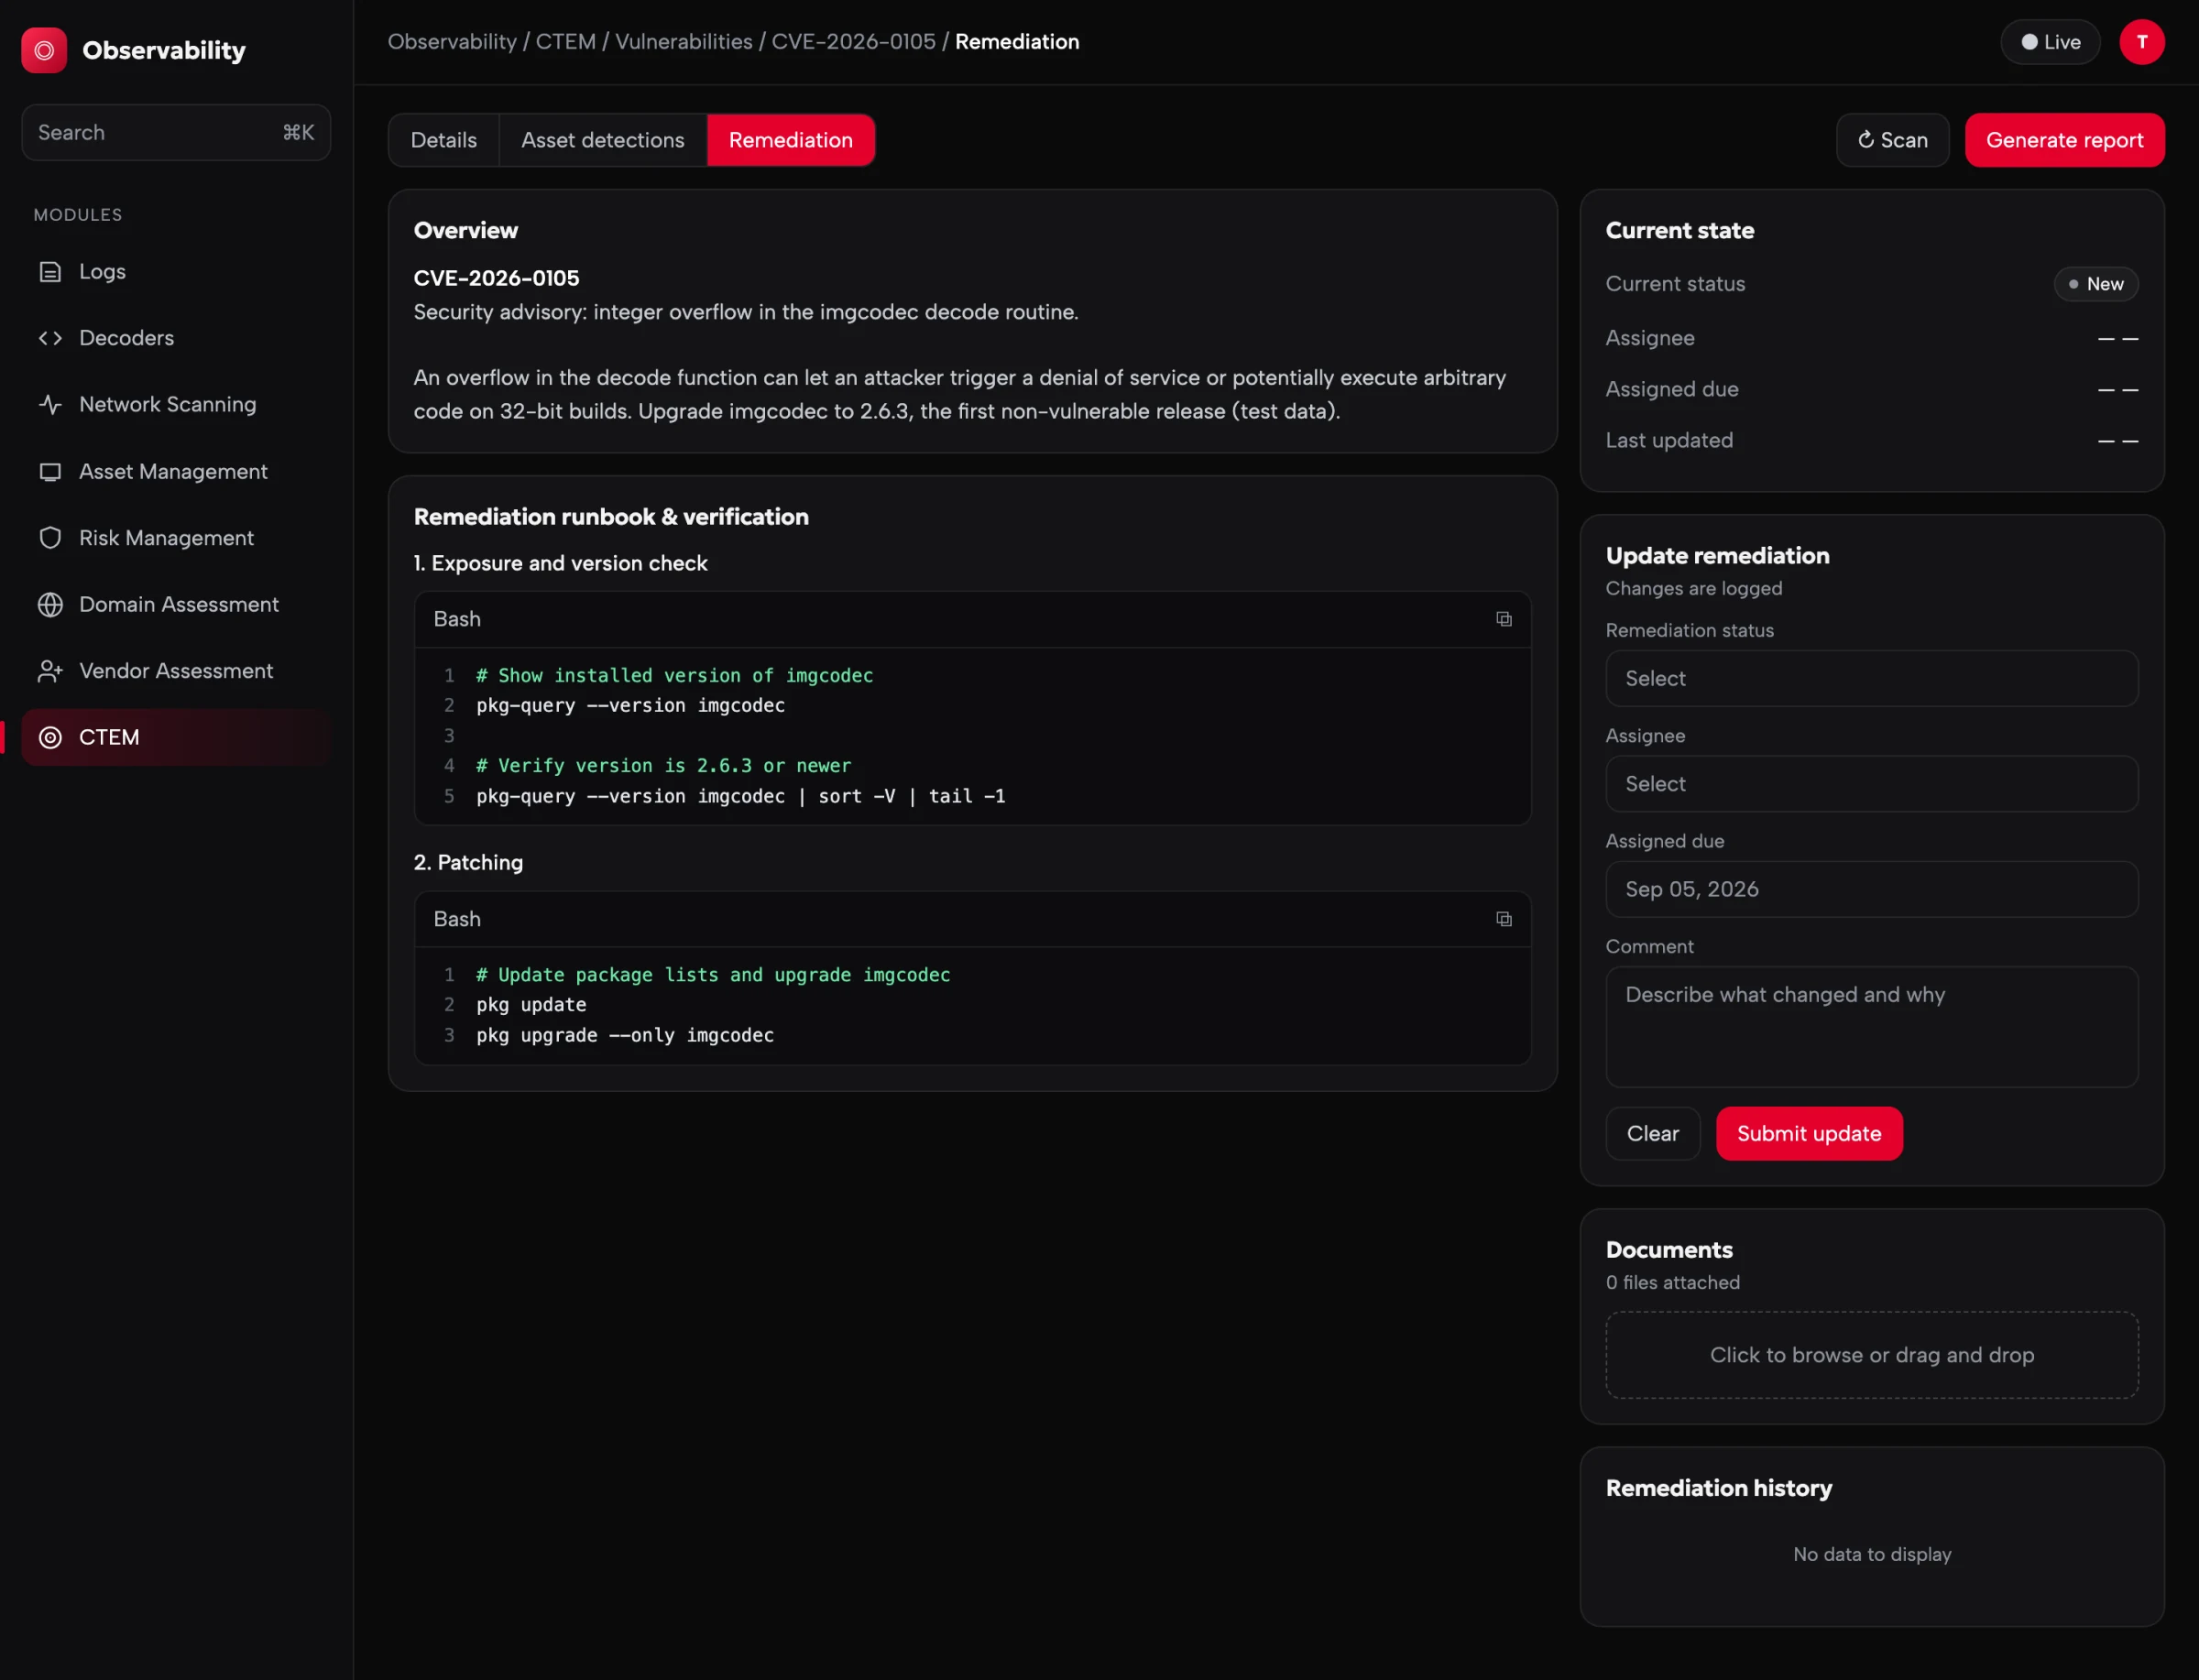Switch to the Details tab
The image size is (2199, 1680).
[443, 140]
